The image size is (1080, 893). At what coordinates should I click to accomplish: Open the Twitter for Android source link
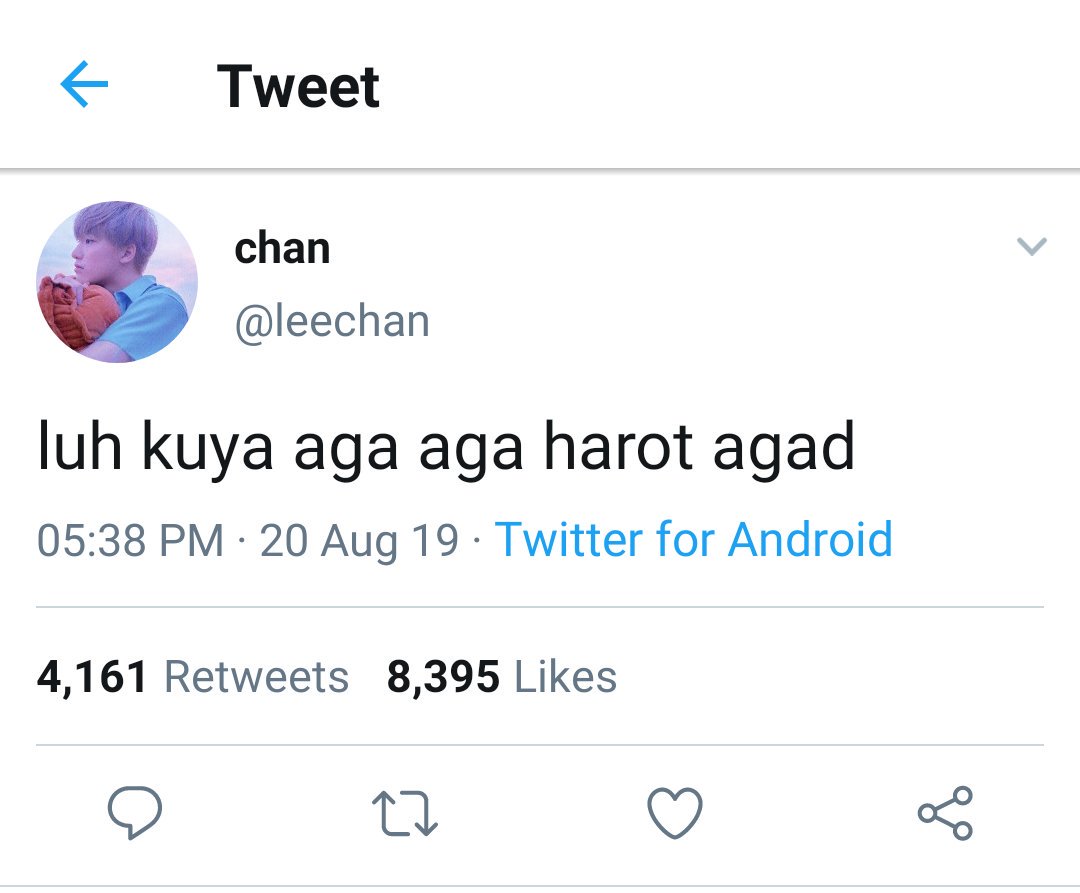[694, 539]
